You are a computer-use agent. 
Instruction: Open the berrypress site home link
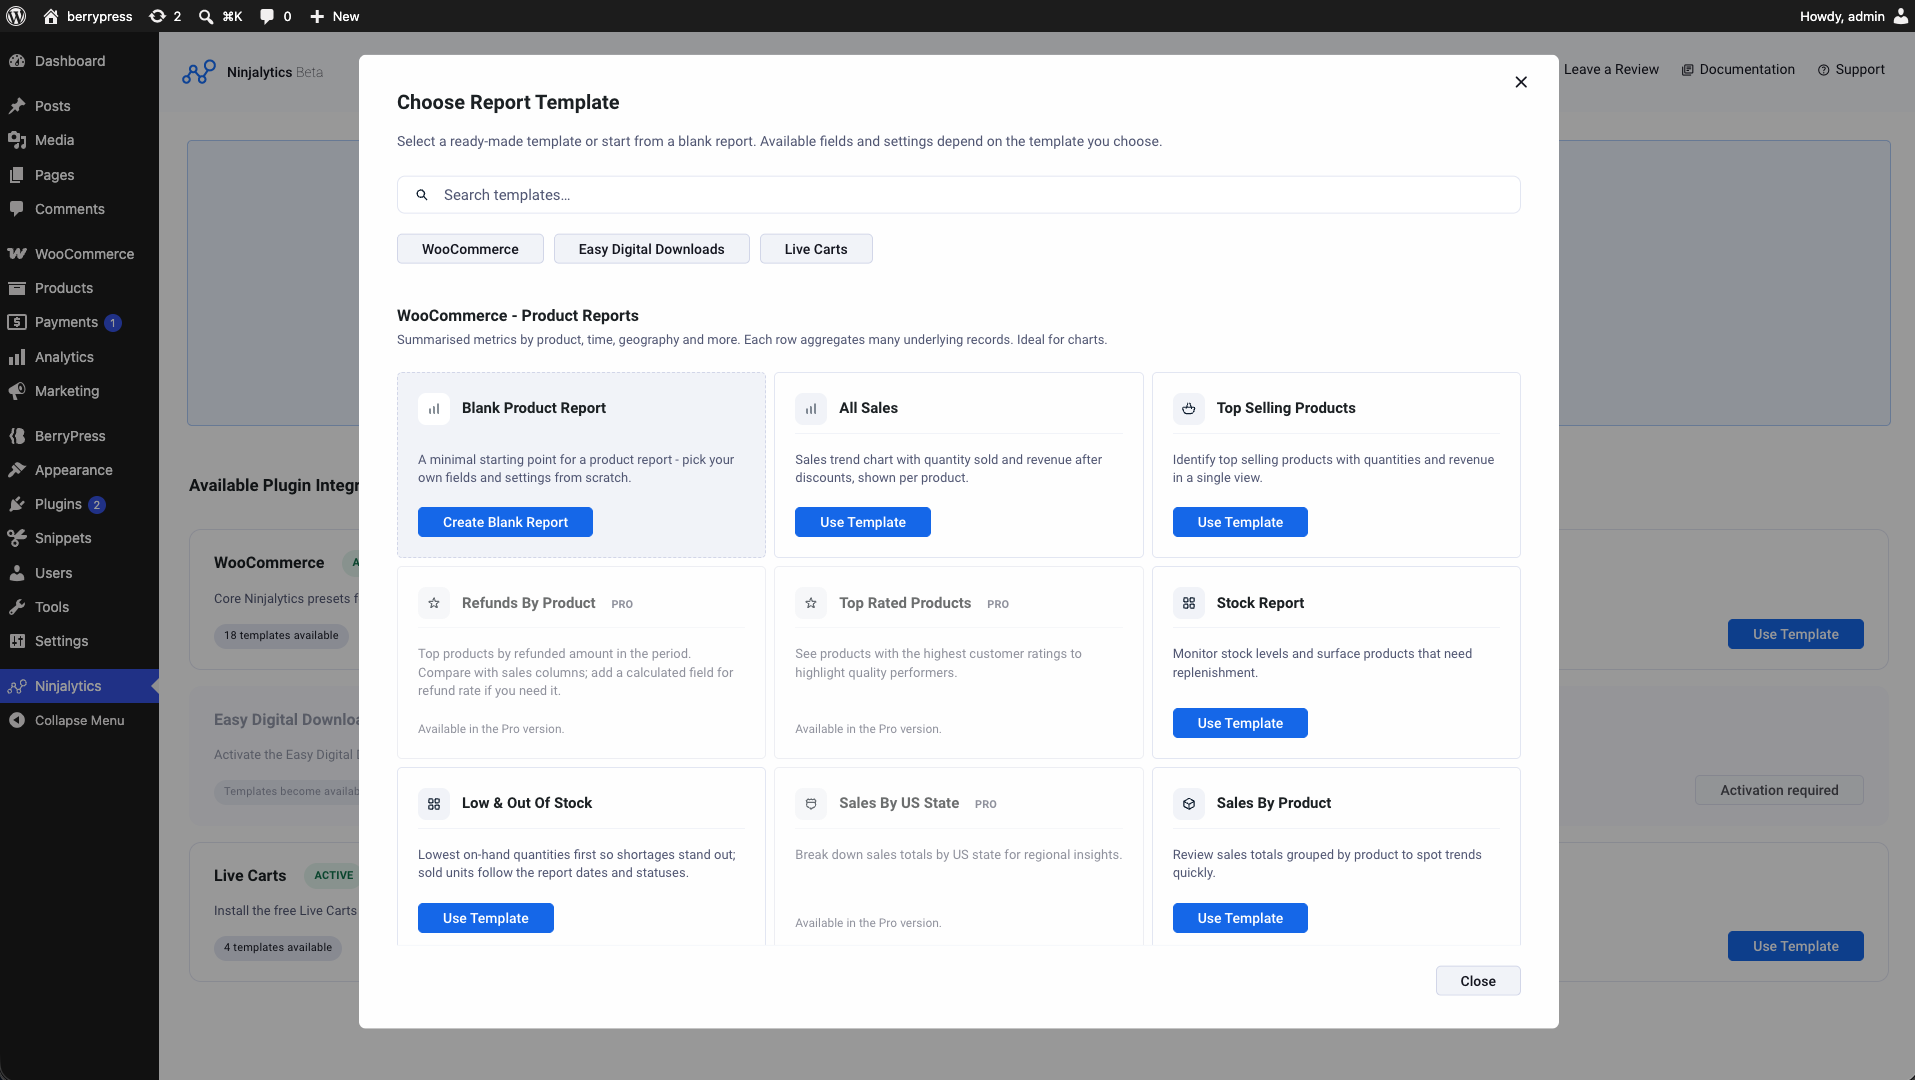coord(88,16)
